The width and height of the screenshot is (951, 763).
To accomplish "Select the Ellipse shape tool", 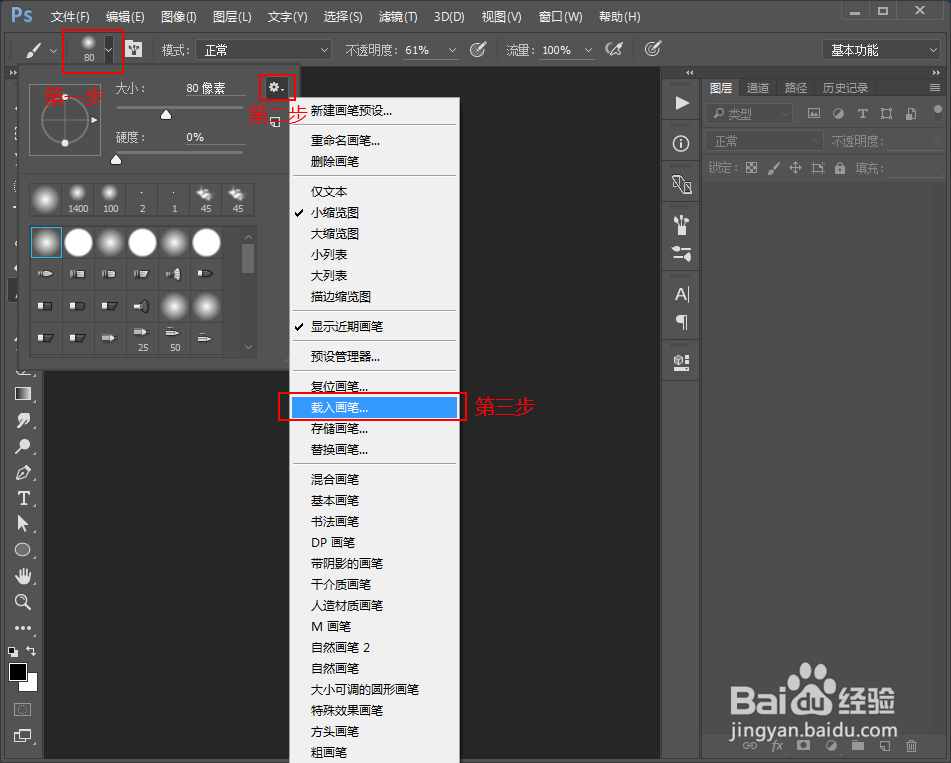I will coord(23,550).
